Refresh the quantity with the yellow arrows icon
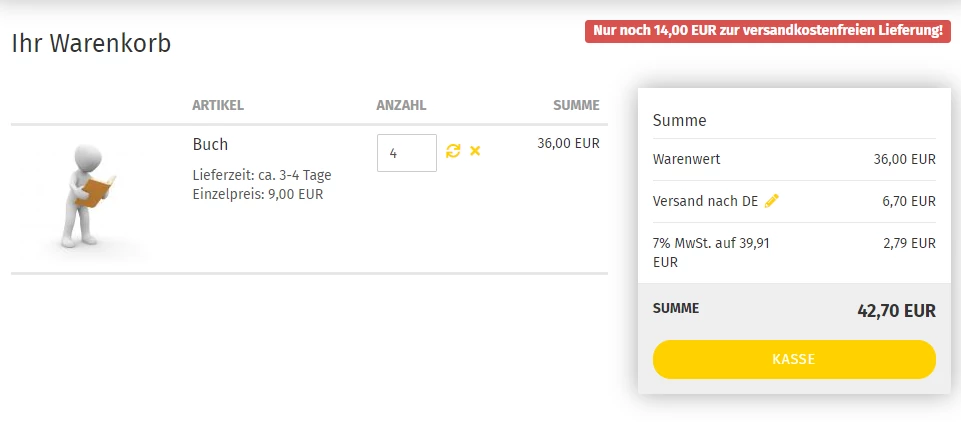 [453, 151]
